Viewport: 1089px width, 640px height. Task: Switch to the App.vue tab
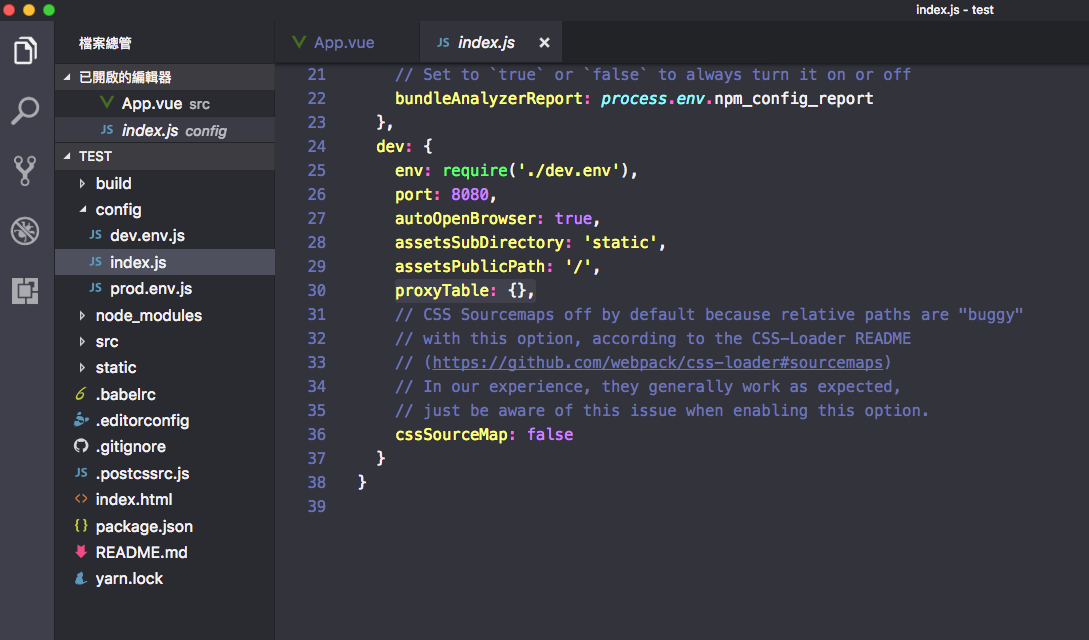(343, 43)
